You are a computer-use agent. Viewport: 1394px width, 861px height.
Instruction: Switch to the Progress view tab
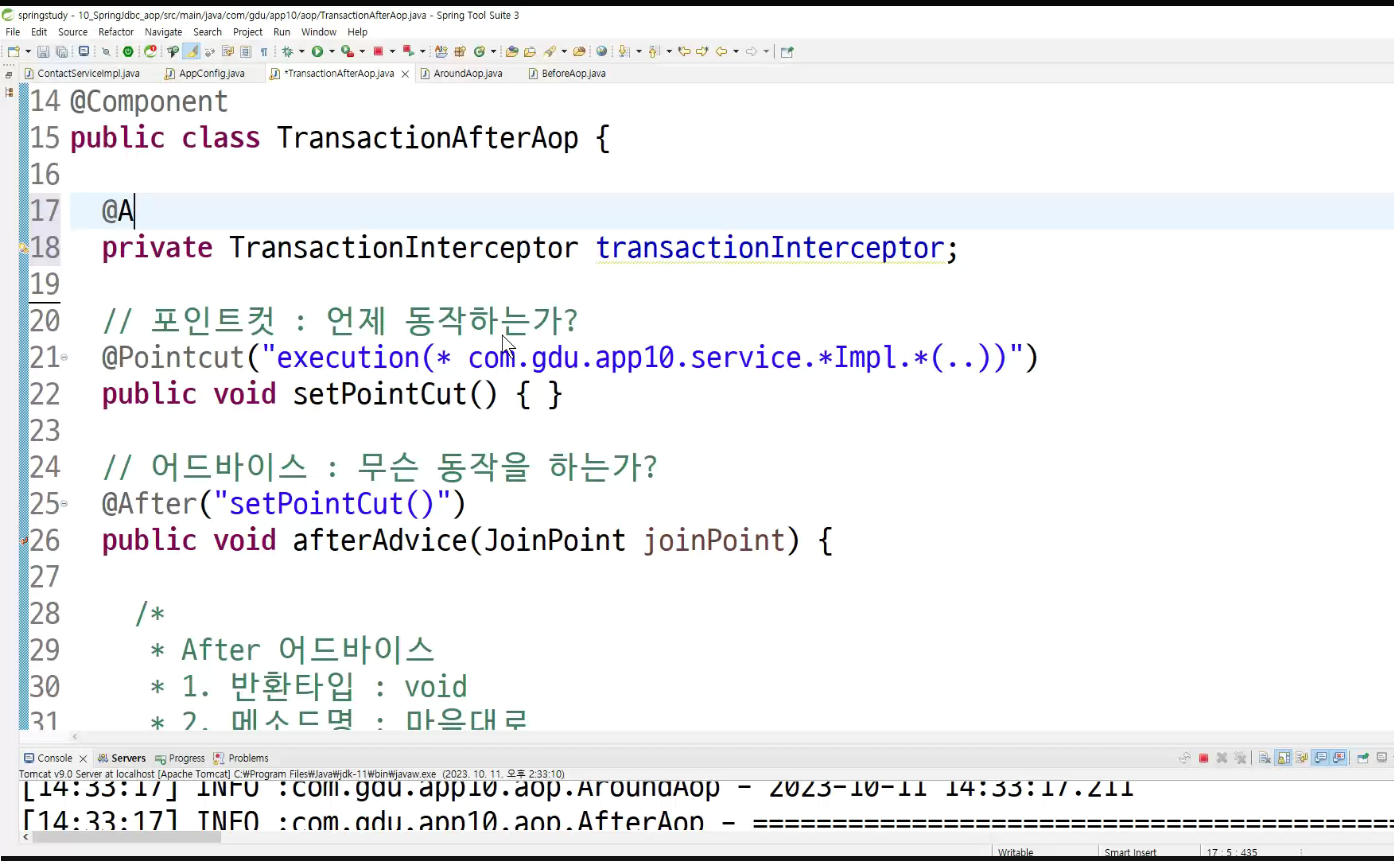click(180, 758)
